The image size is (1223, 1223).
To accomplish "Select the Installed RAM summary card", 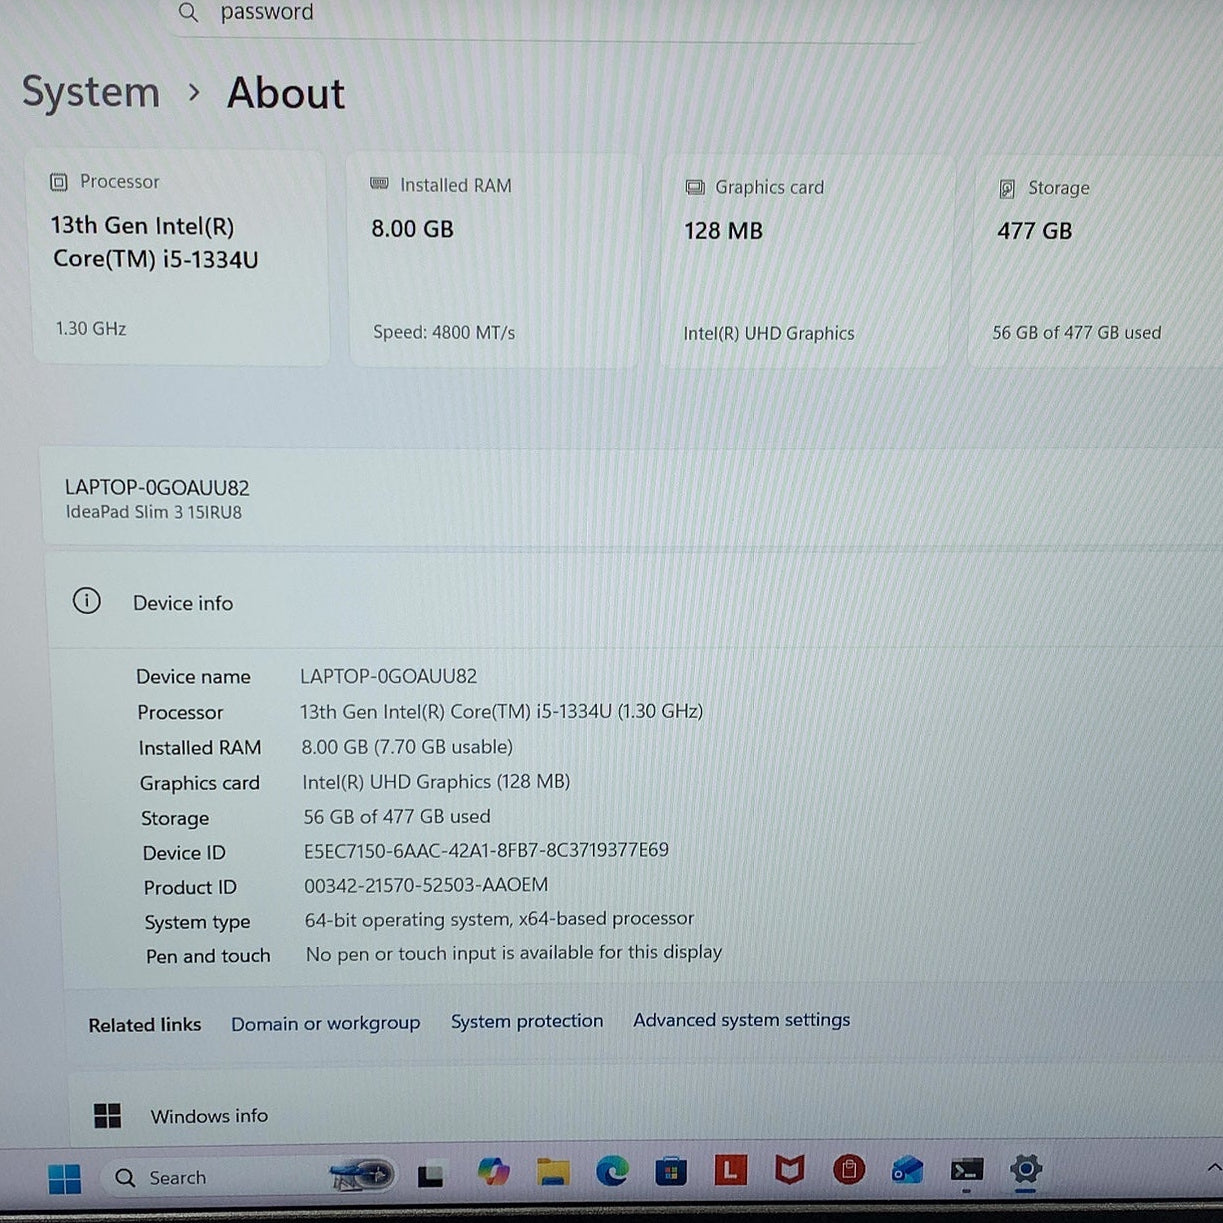I will [x=493, y=260].
